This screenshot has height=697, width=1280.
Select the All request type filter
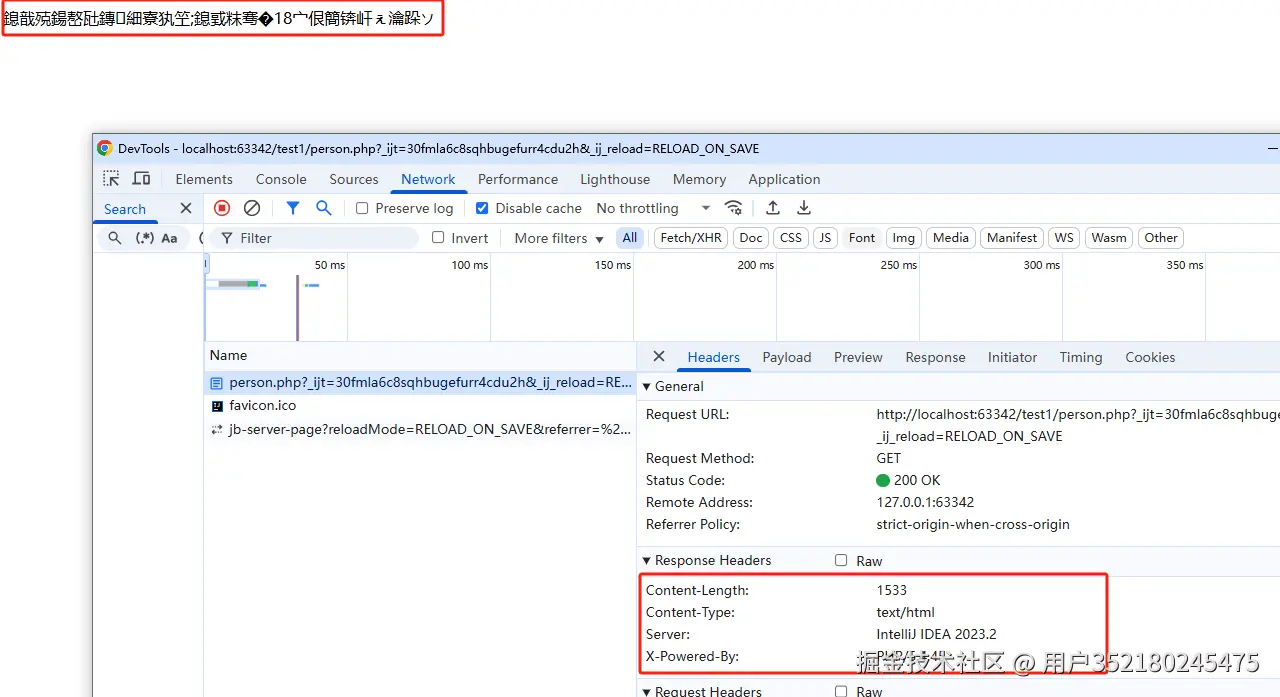coord(629,238)
